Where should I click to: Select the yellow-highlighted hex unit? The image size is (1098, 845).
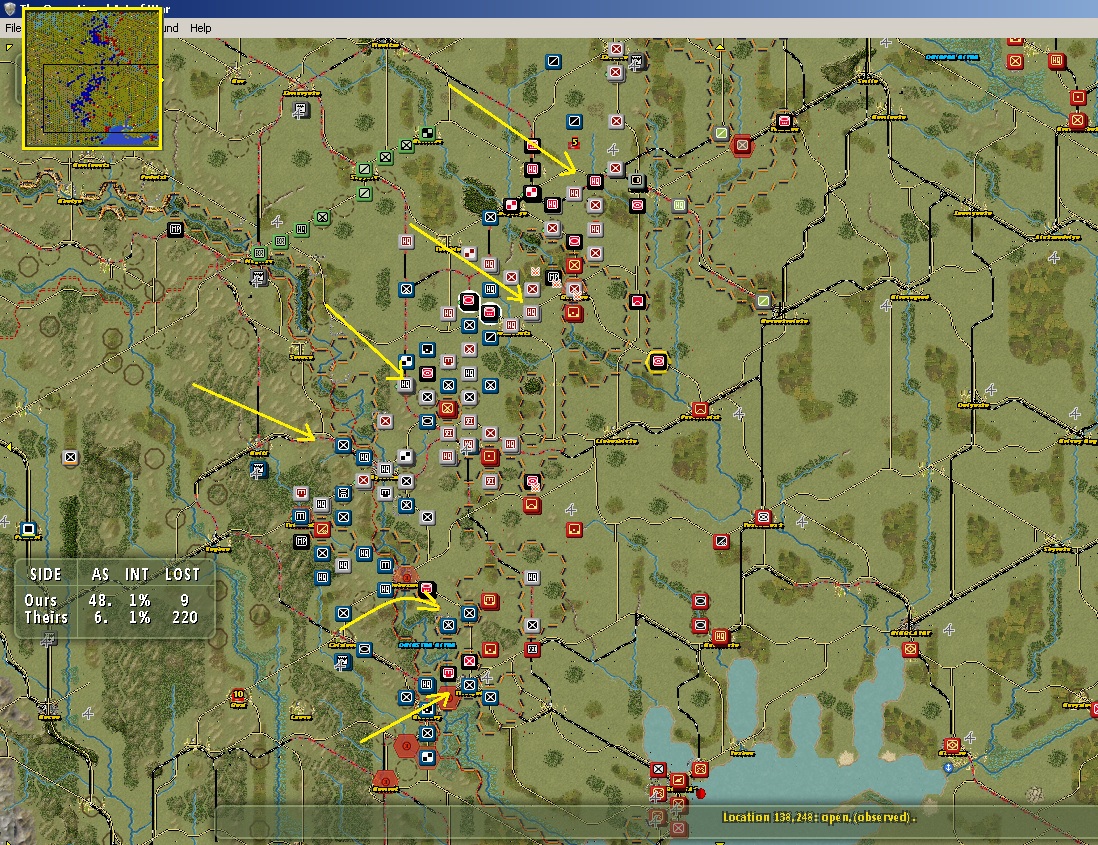click(658, 361)
